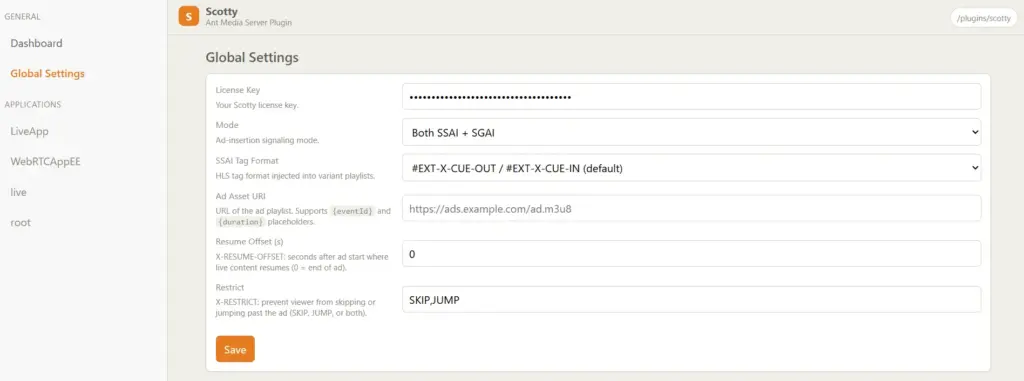1024x381 pixels.
Task: Click the SSAI Tag Format label
Action: (246, 160)
